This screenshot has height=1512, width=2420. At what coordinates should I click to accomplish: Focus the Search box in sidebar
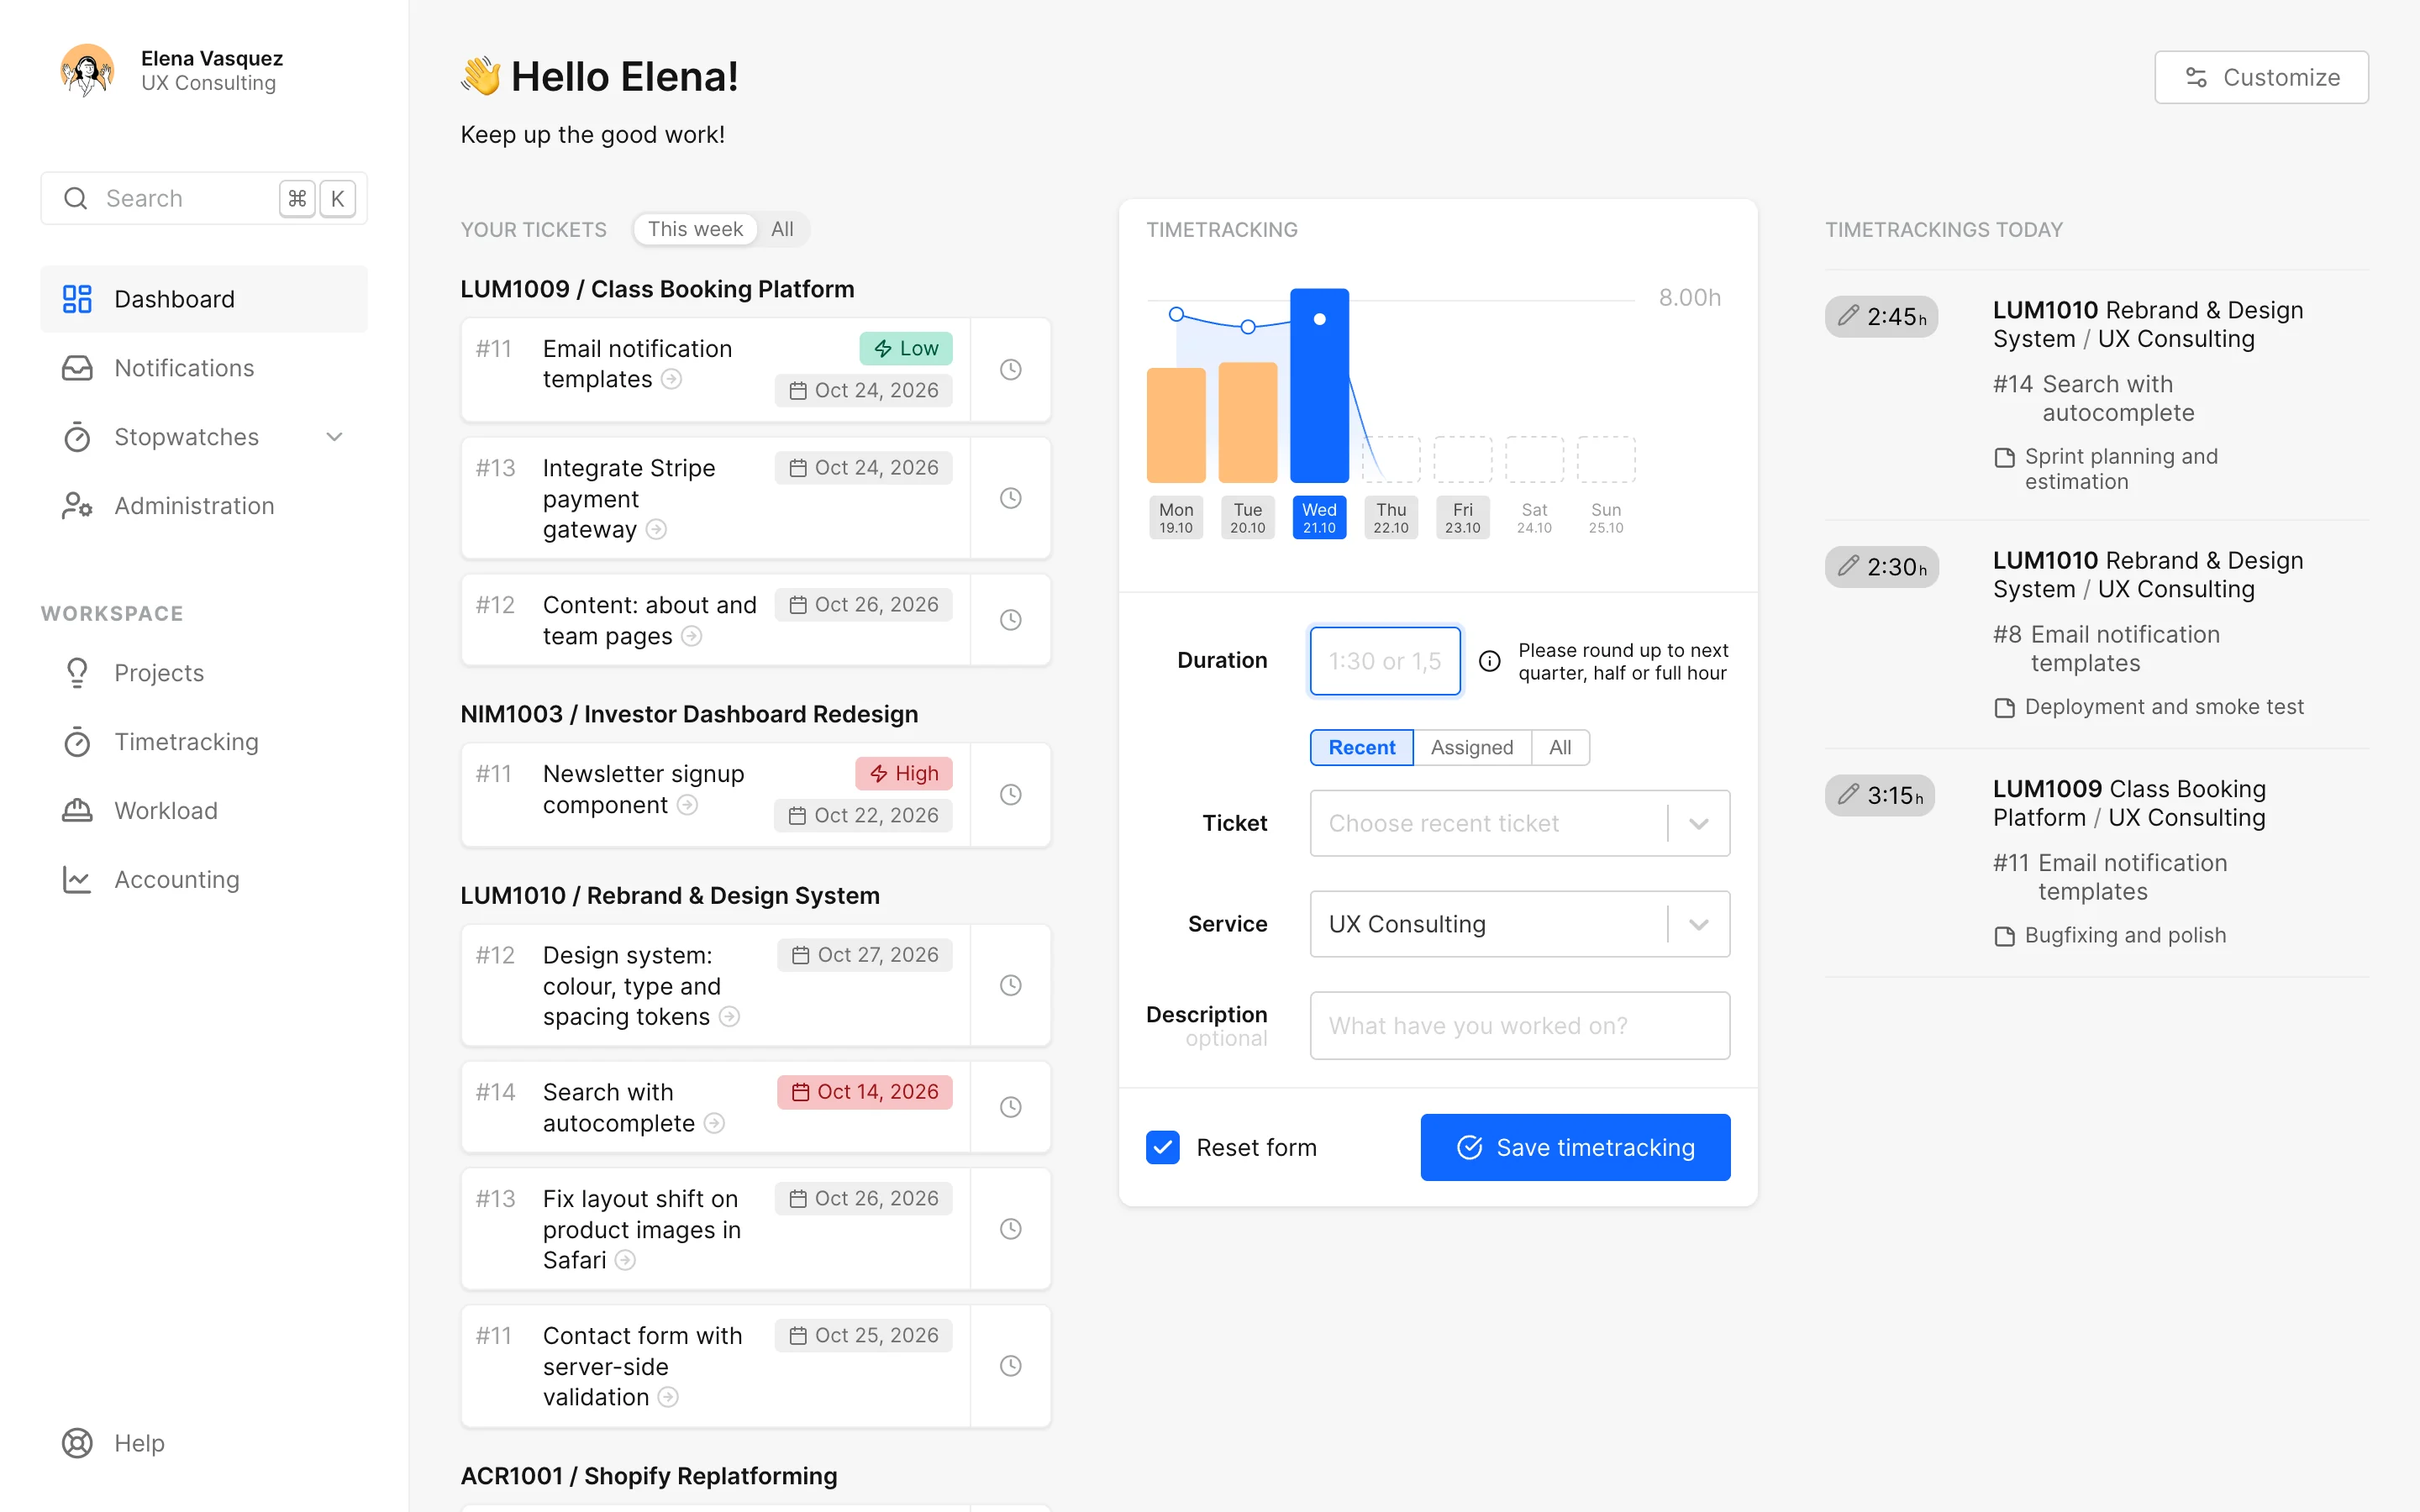(x=204, y=198)
